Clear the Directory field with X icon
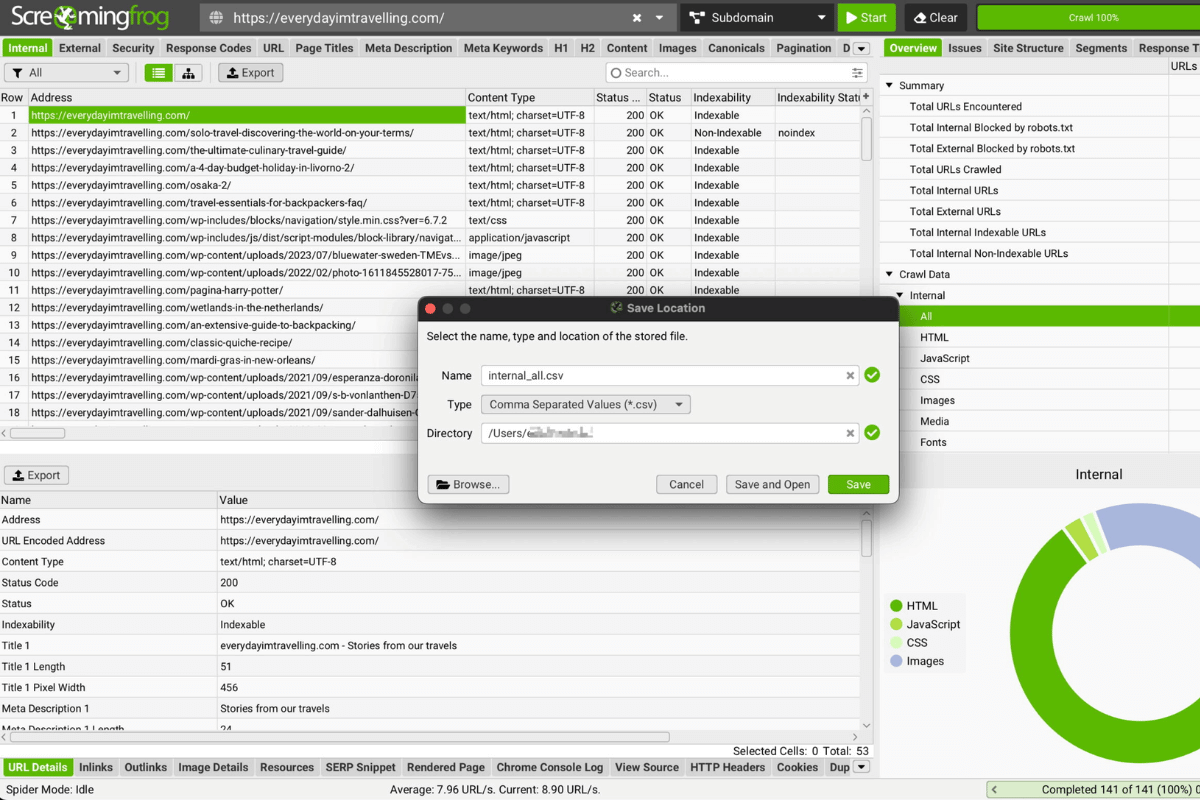 point(850,433)
